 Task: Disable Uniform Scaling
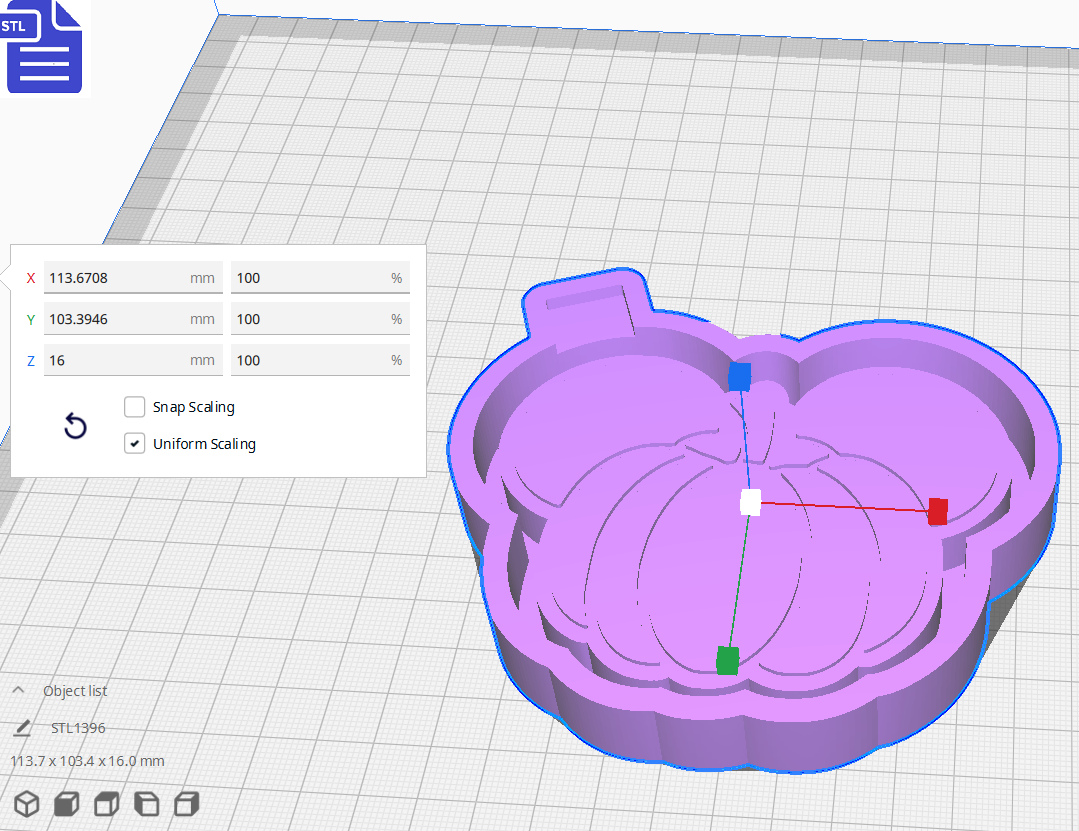coord(134,442)
